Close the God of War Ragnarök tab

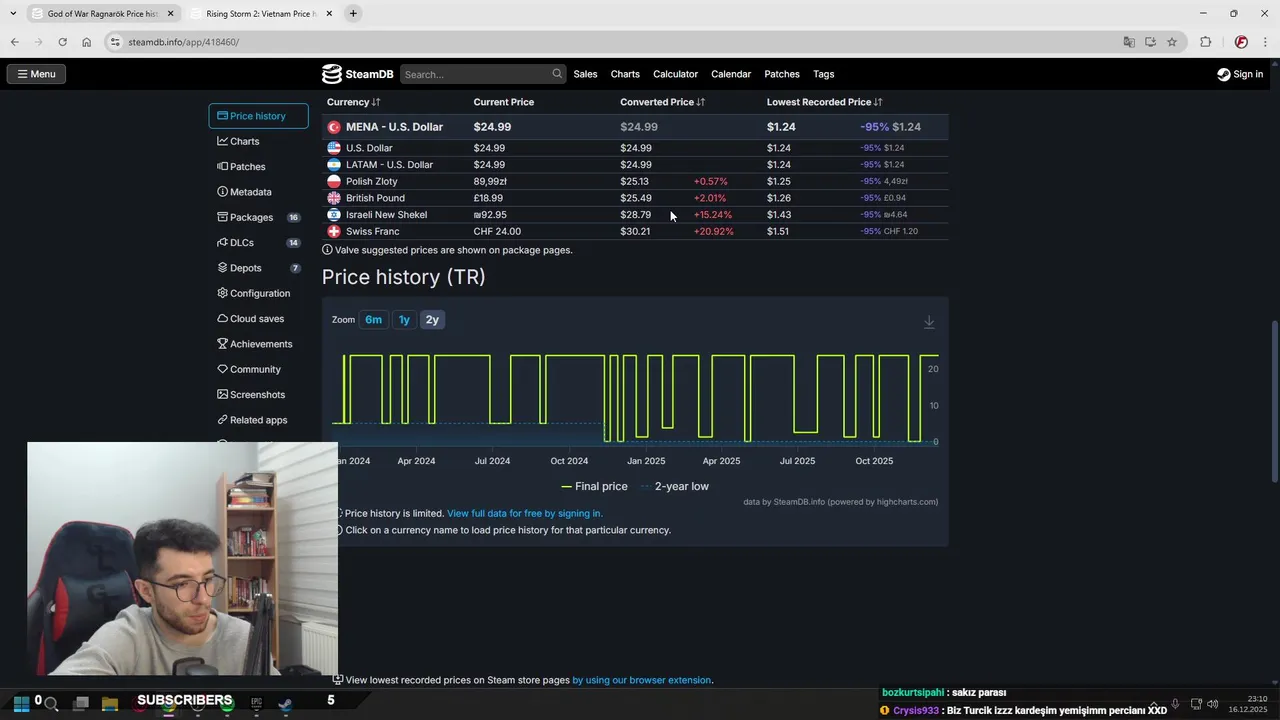[170, 14]
